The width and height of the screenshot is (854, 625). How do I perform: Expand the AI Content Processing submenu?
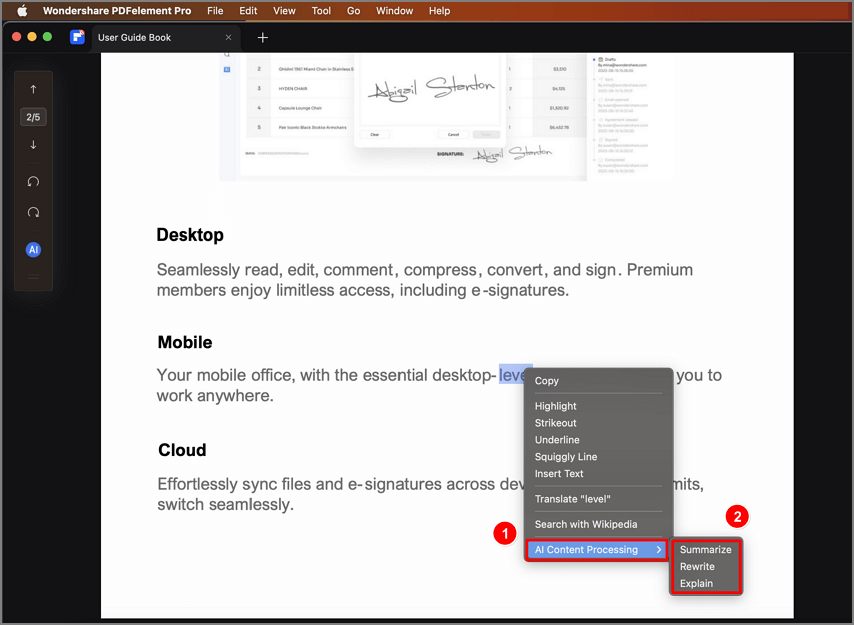(597, 549)
